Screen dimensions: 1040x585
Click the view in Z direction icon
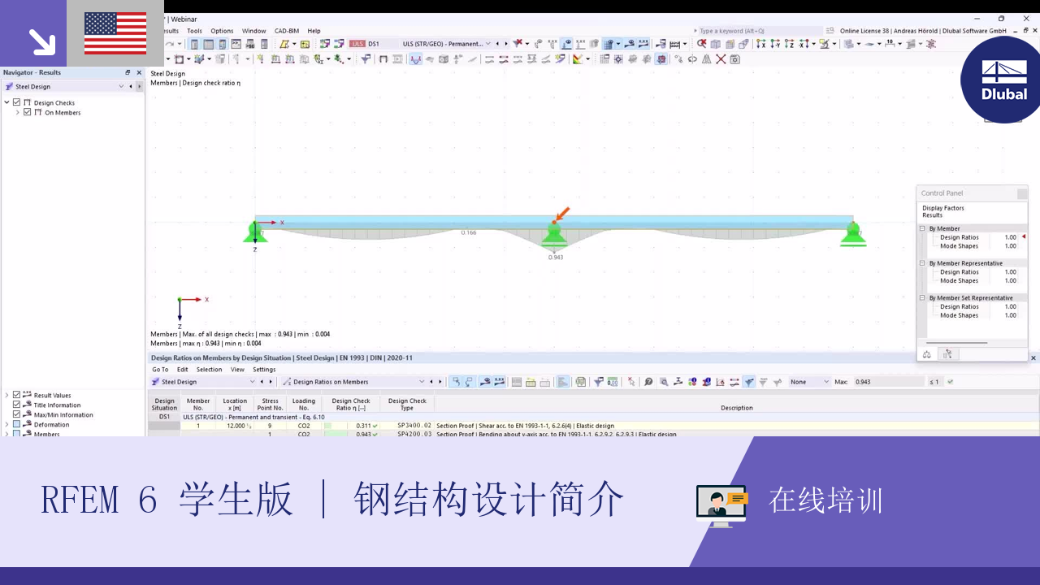point(789,44)
